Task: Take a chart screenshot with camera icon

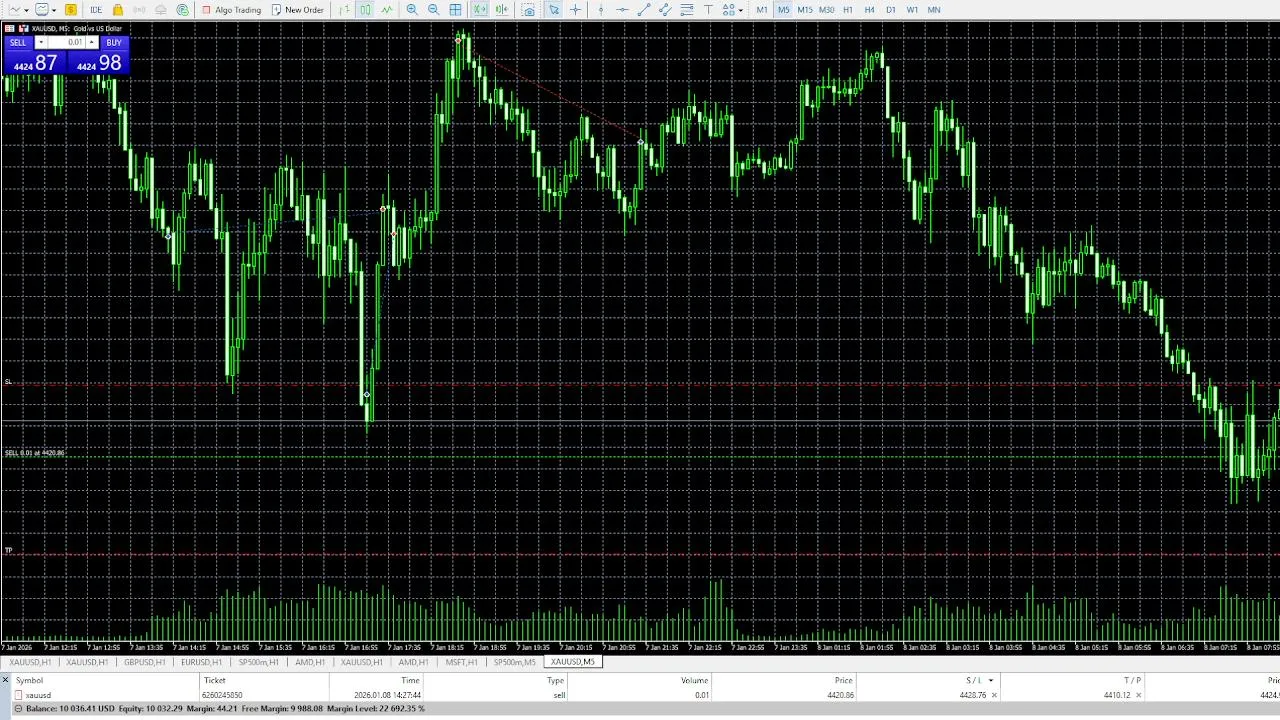Action: (x=528, y=10)
